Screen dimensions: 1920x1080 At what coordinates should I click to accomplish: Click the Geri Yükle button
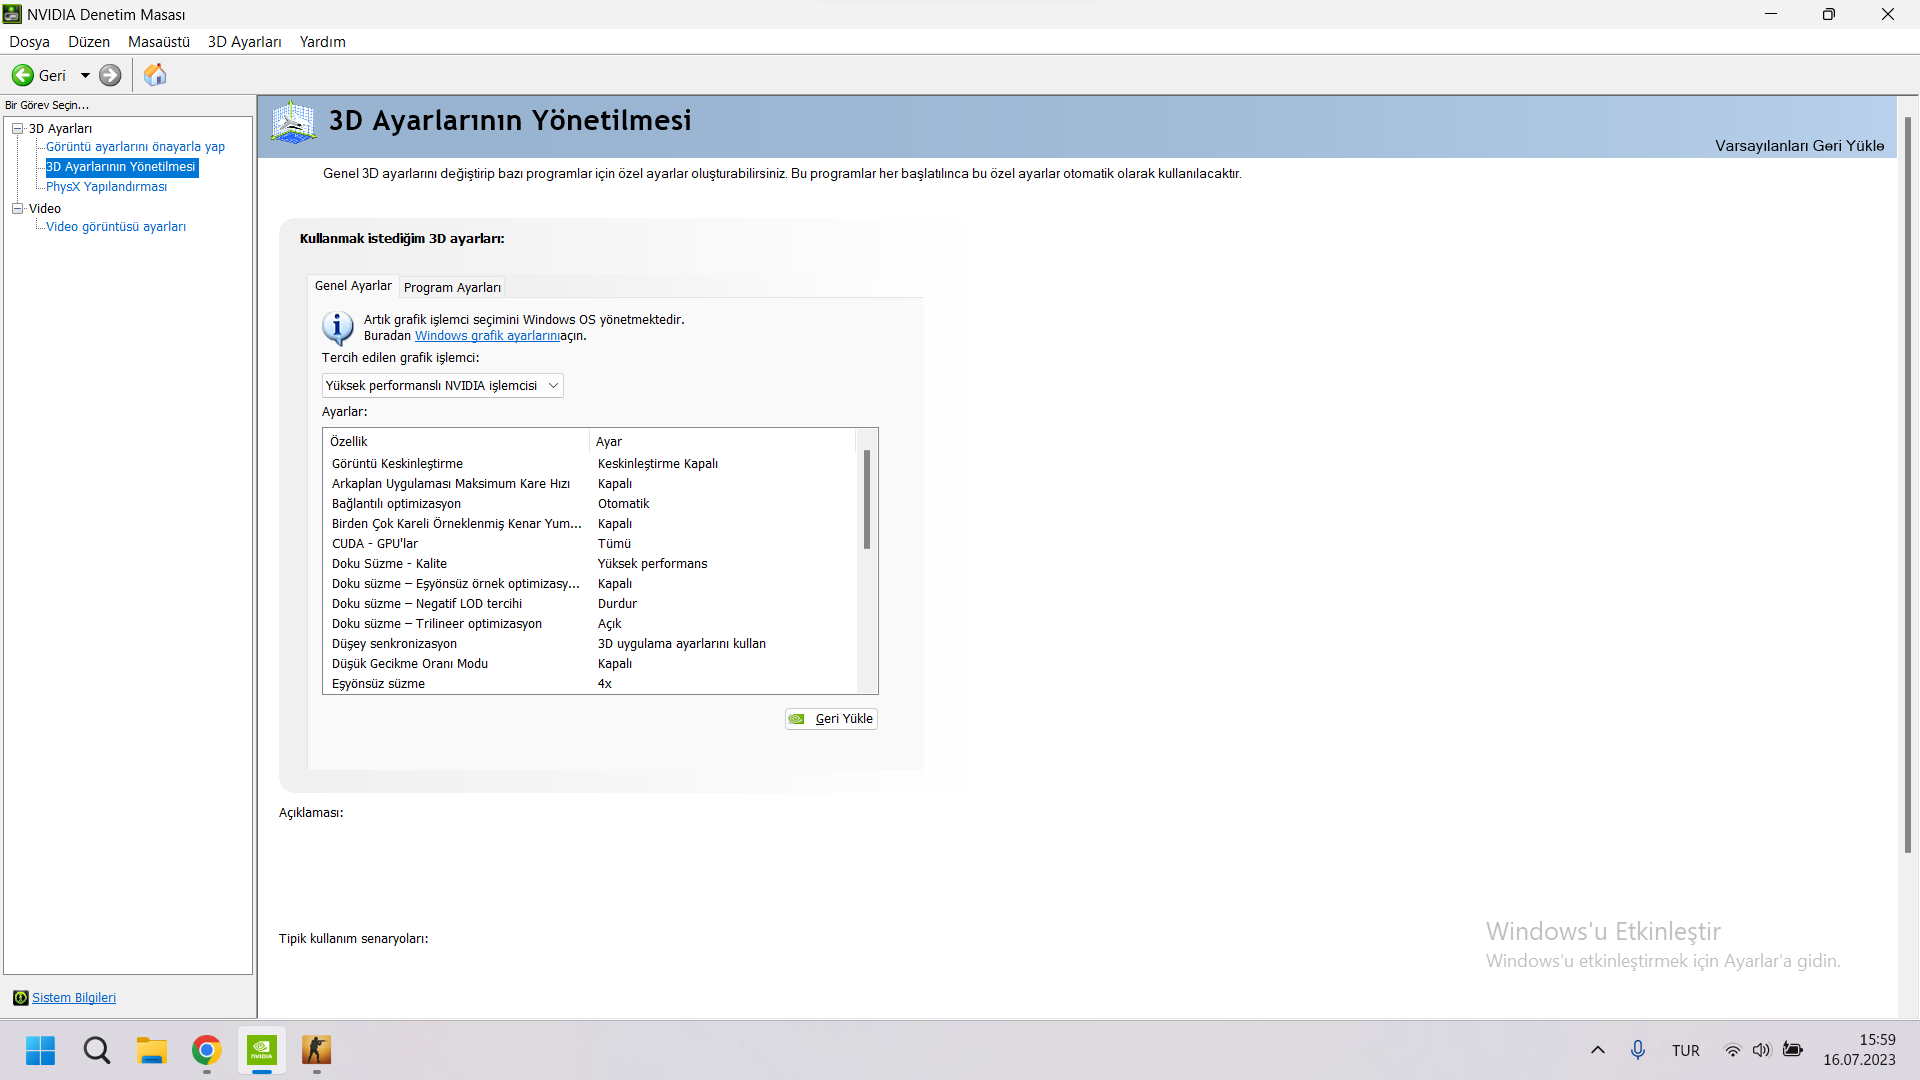[x=831, y=719]
